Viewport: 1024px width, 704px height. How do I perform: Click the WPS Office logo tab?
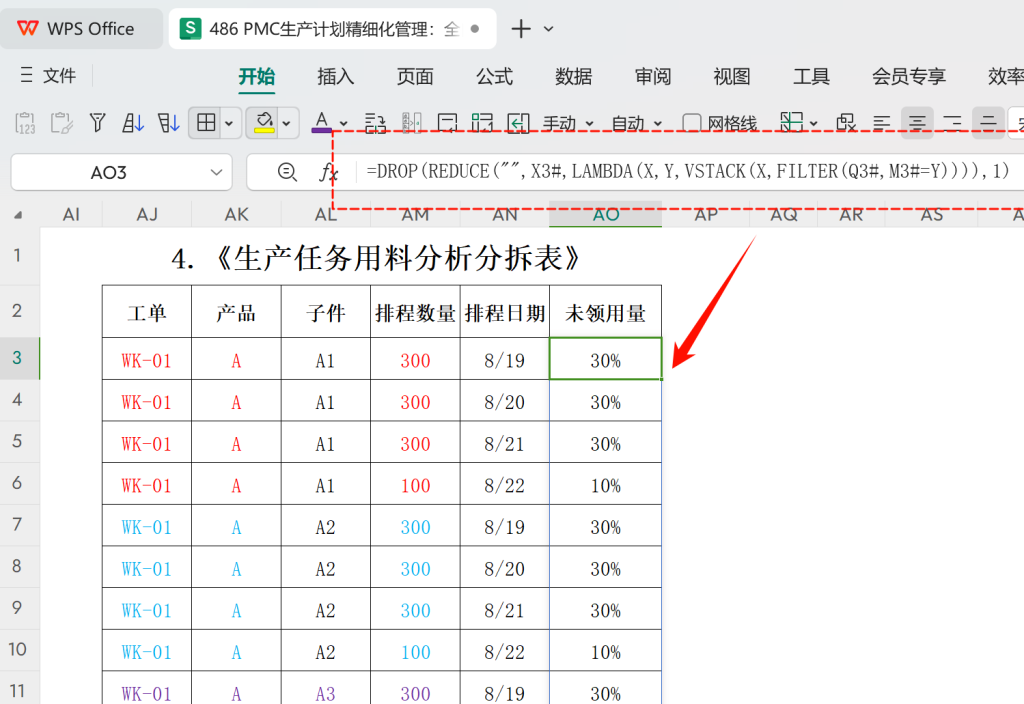click(x=81, y=29)
